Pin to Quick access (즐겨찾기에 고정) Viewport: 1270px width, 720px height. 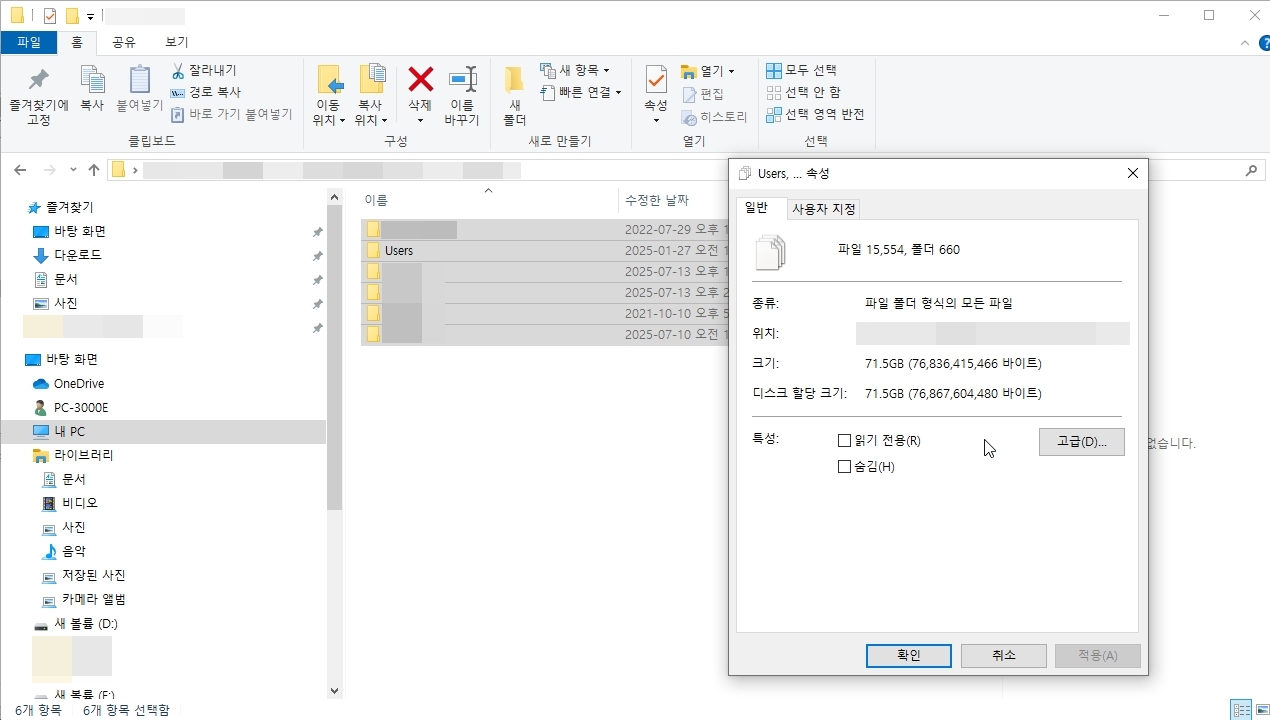(x=38, y=96)
